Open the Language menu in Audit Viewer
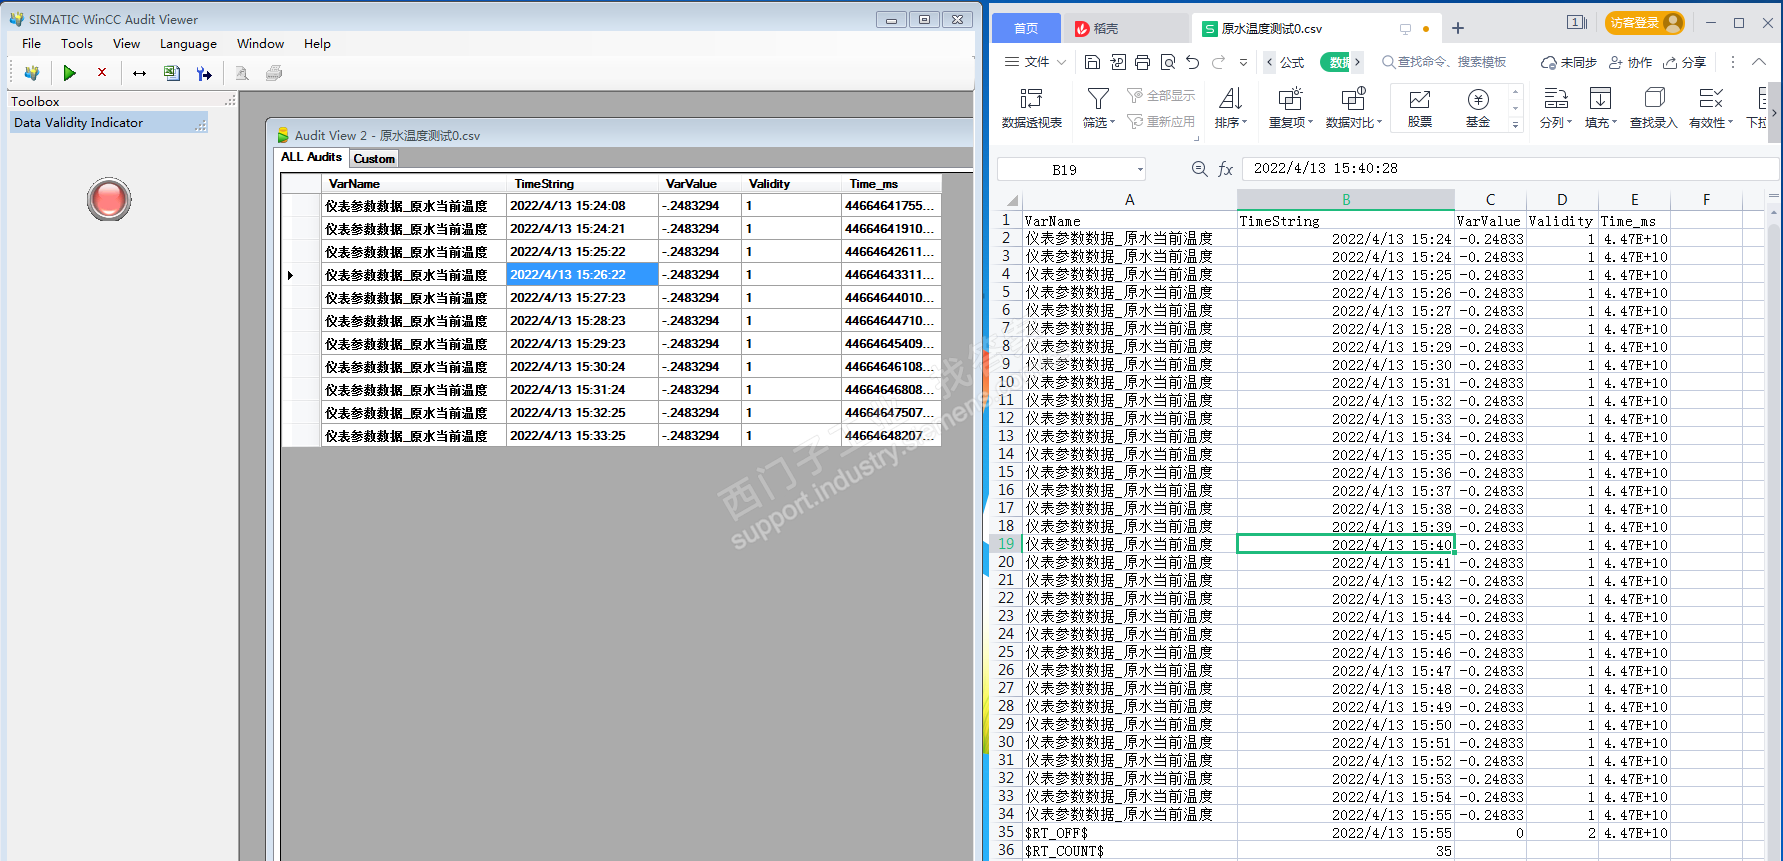Screen dimensions: 1783x861 [188, 44]
